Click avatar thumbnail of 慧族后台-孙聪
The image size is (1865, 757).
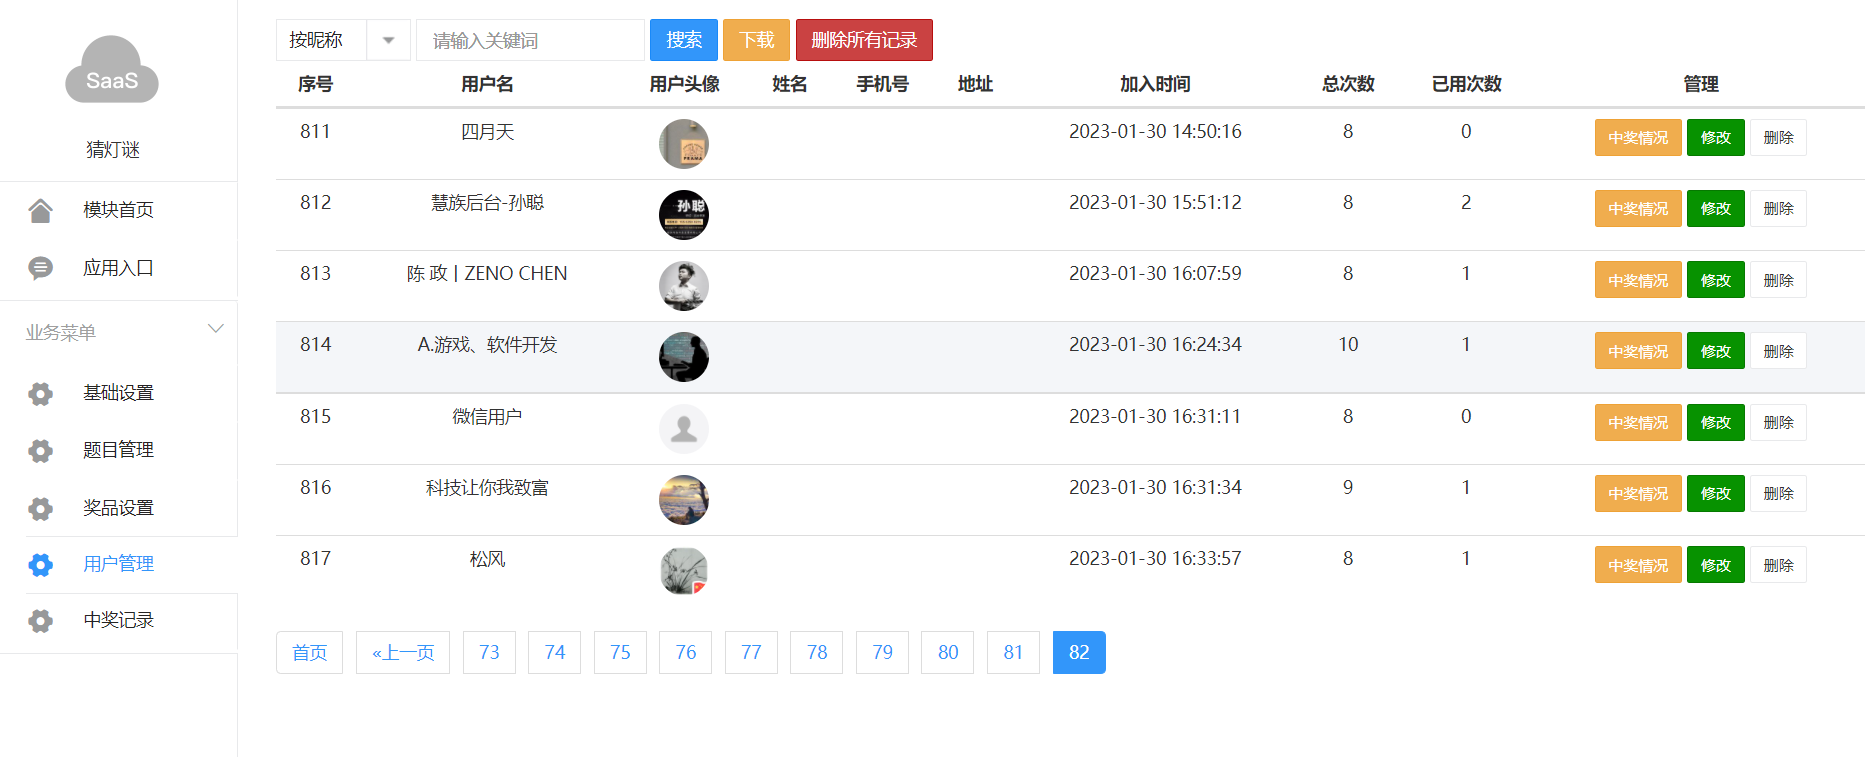[x=684, y=215]
